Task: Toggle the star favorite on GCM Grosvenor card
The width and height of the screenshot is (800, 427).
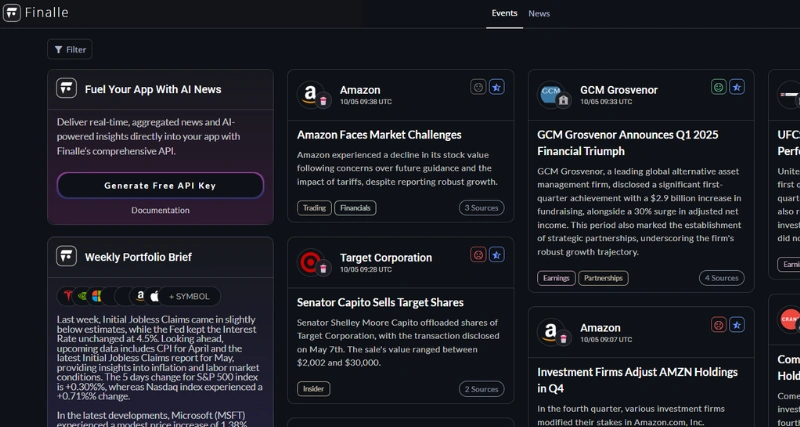Action: pos(737,87)
